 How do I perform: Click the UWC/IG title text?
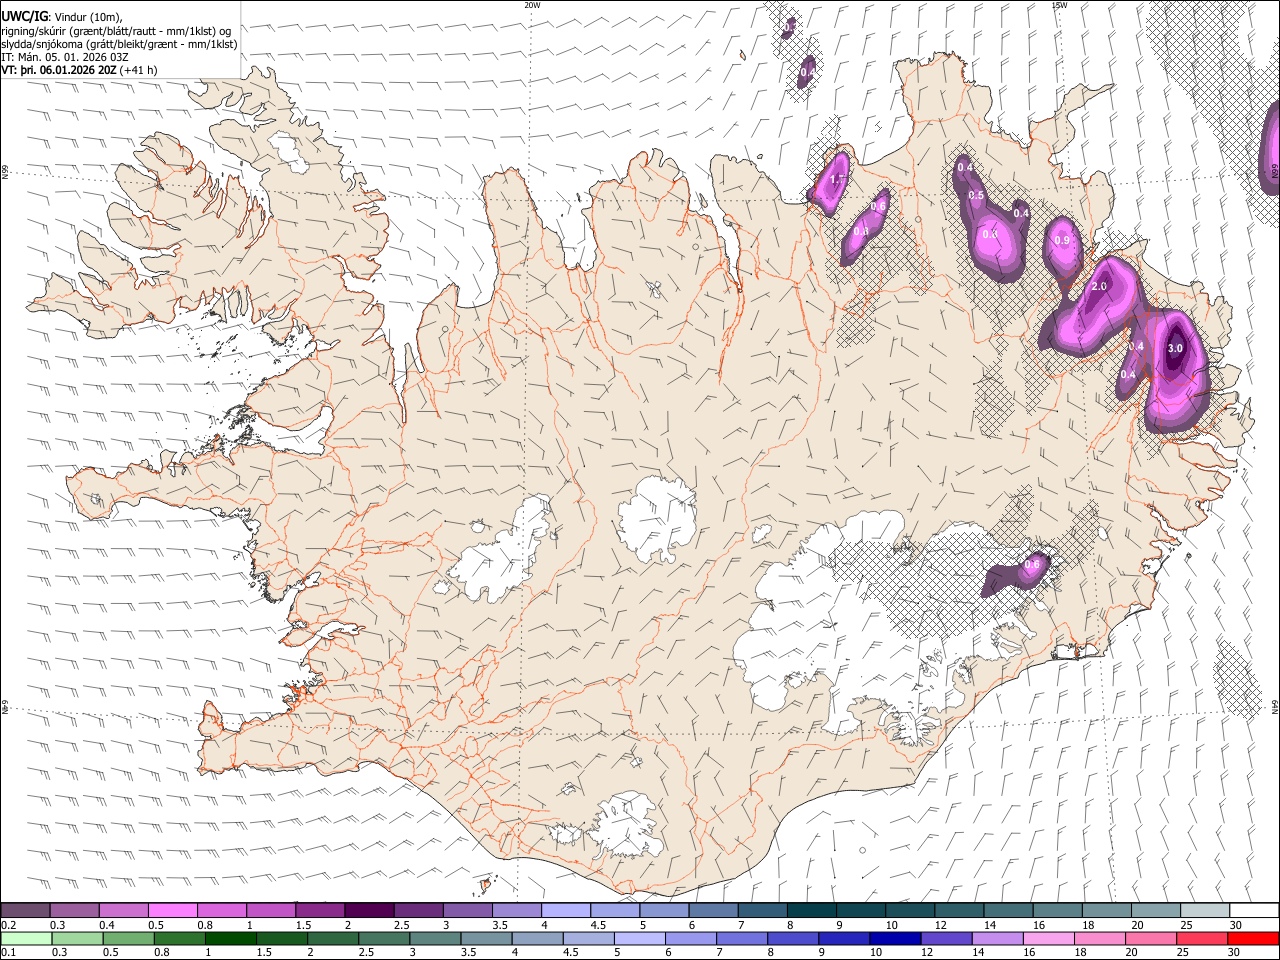(24, 16)
